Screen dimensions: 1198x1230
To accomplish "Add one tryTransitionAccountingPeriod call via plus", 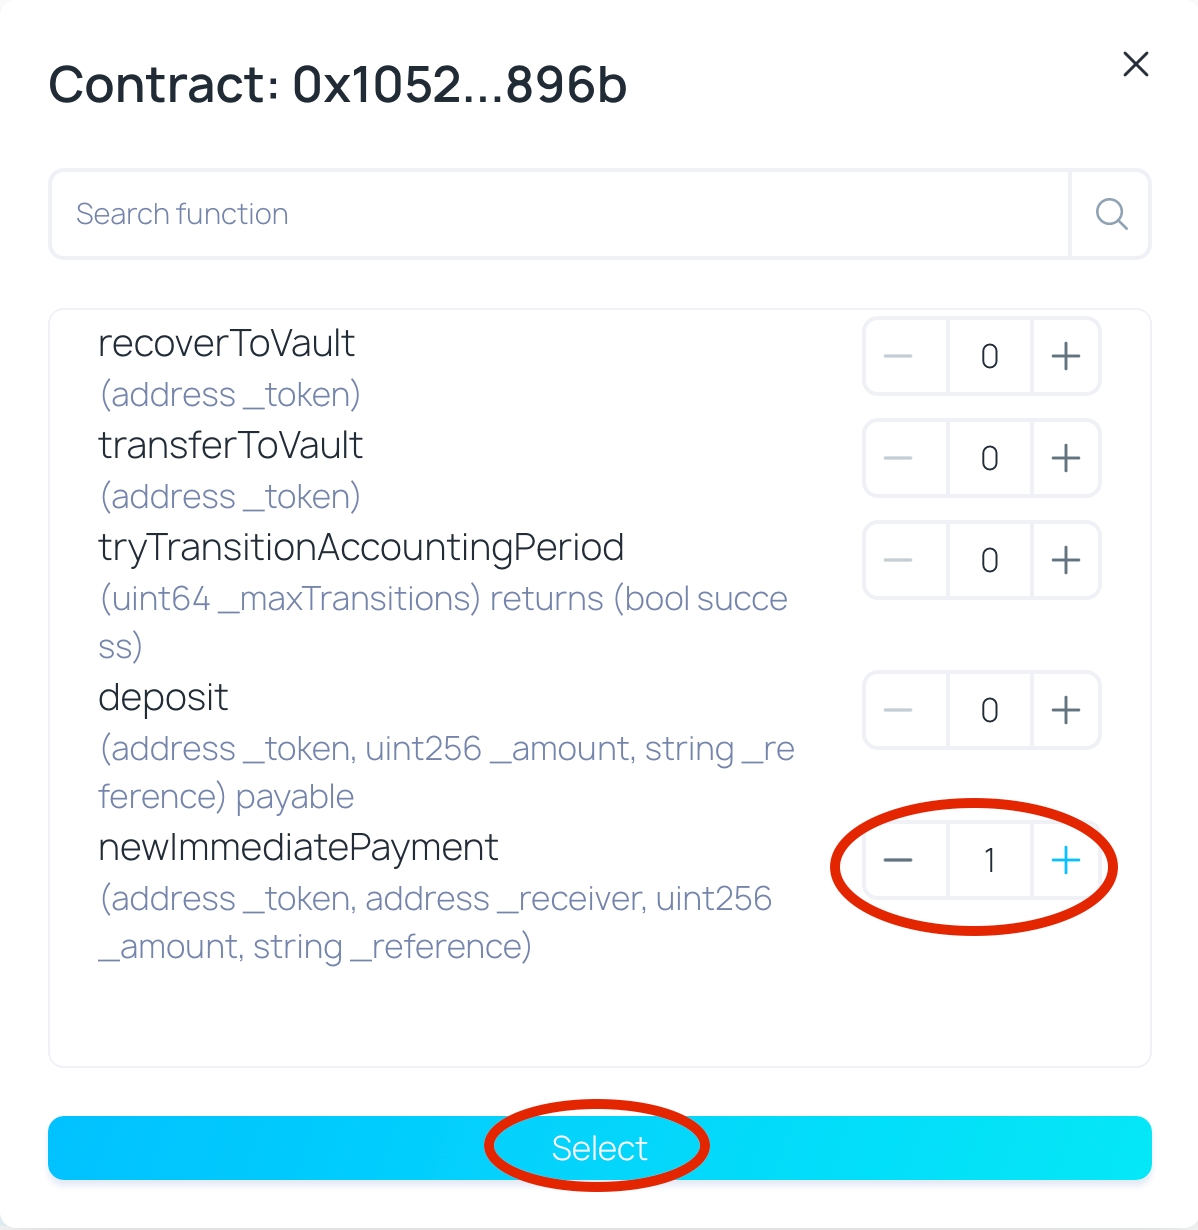I will pos(1066,560).
